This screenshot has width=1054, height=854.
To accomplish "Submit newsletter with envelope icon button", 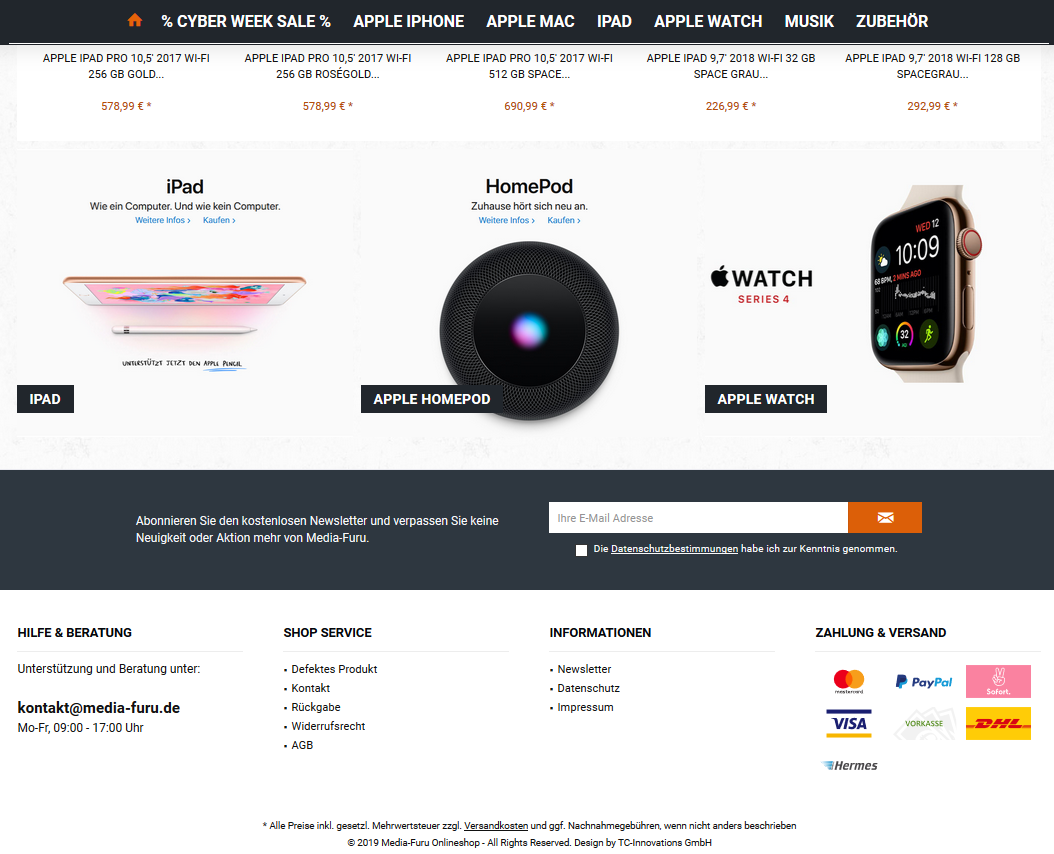I will (x=885, y=517).
